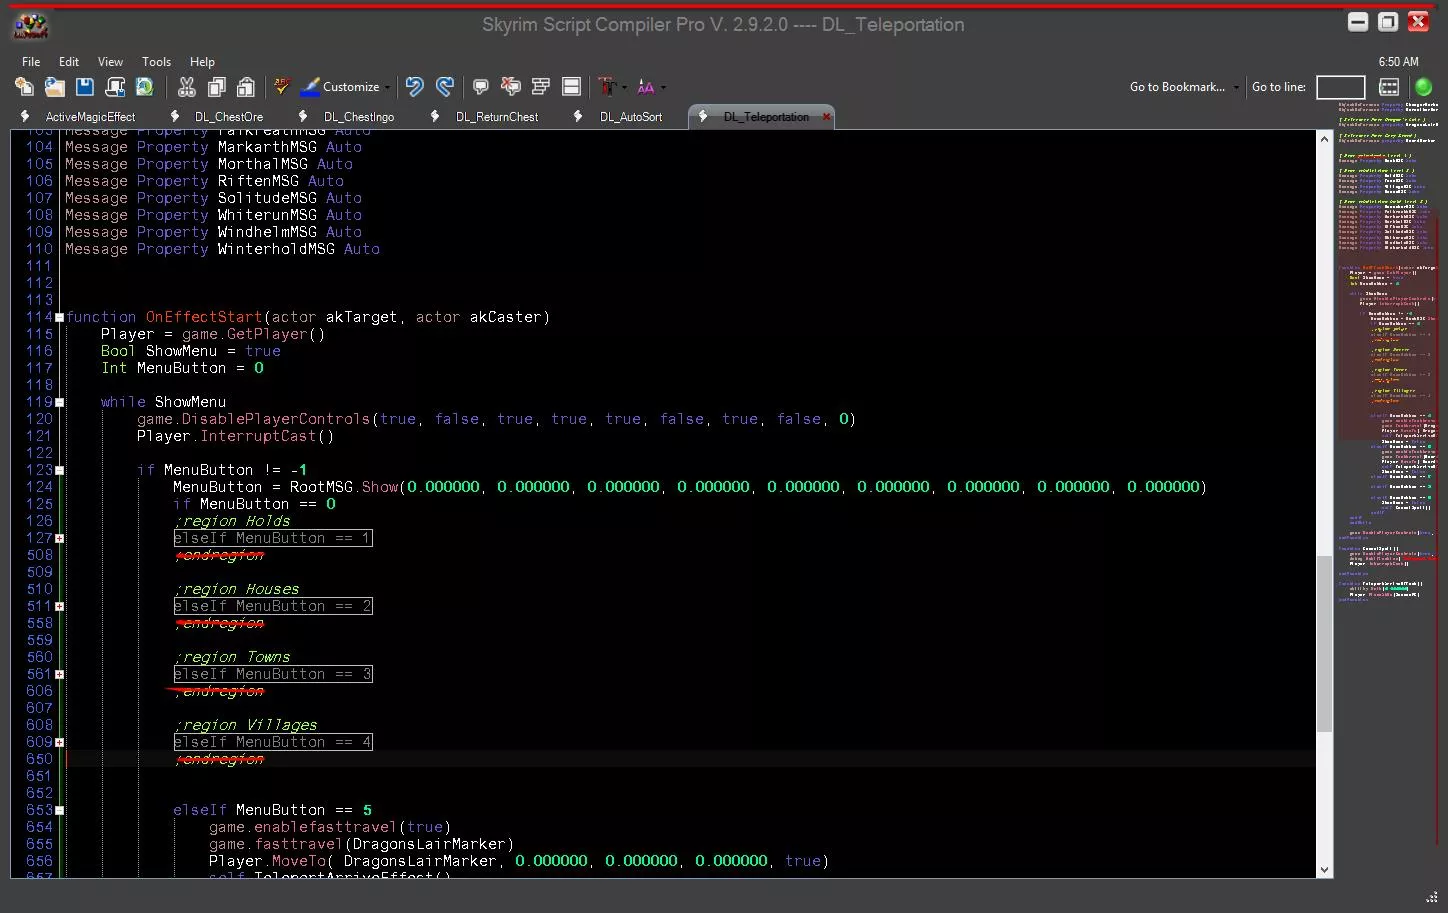
Task: Click the film-strip icon beside Go to line
Action: pos(1389,87)
